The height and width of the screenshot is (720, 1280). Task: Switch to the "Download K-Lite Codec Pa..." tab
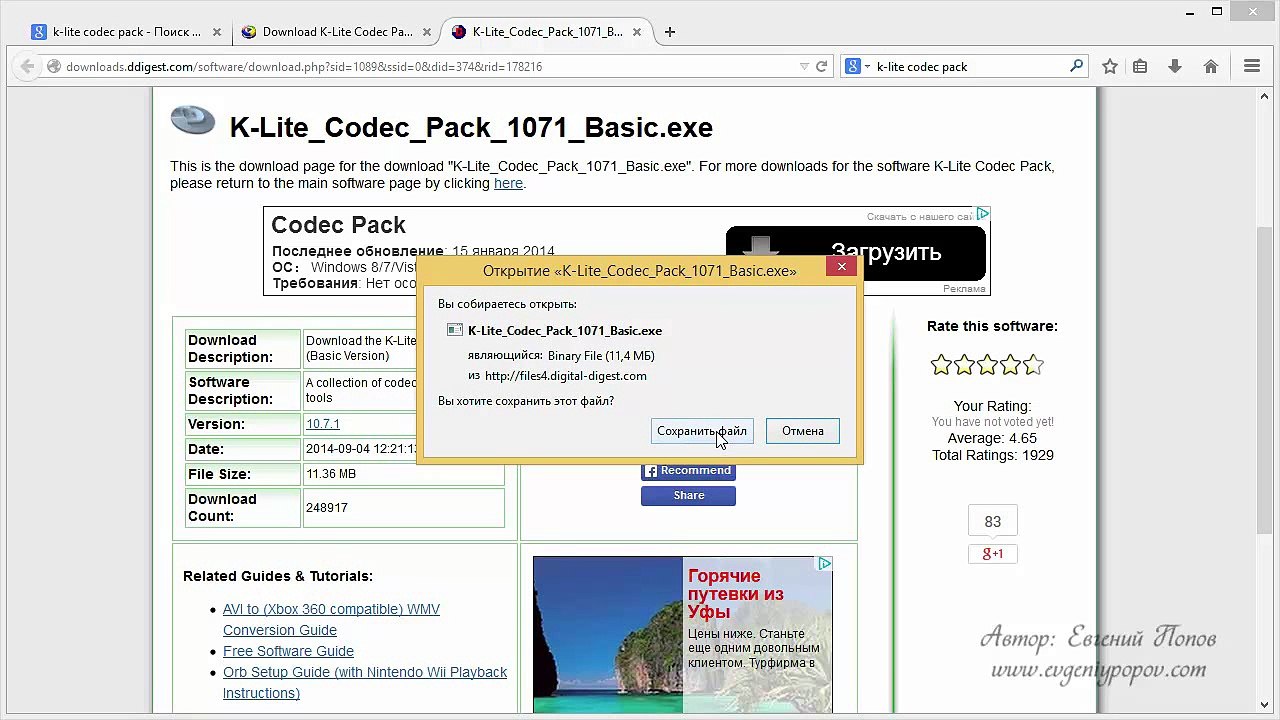[336, 32]
